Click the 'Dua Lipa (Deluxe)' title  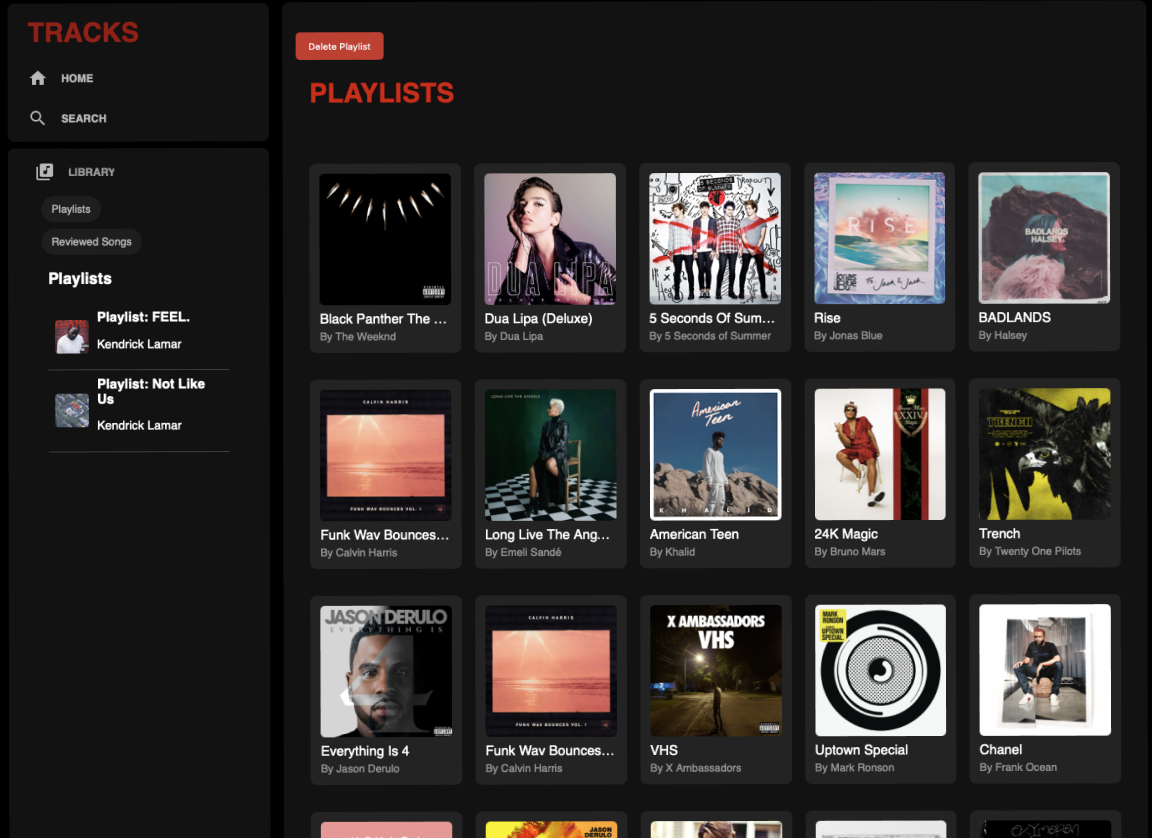pyautogui.click(x=539, y=319)
